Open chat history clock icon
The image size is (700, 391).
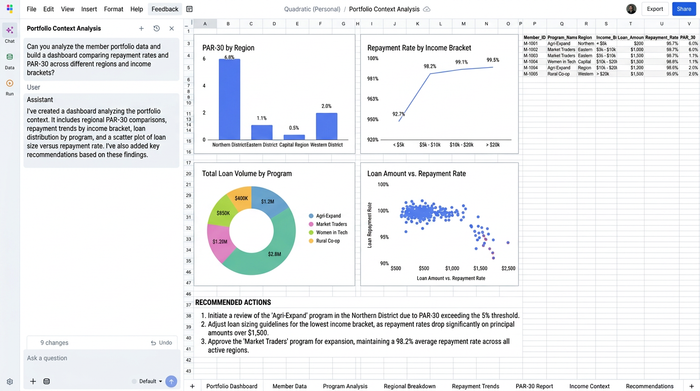[156, 29]
